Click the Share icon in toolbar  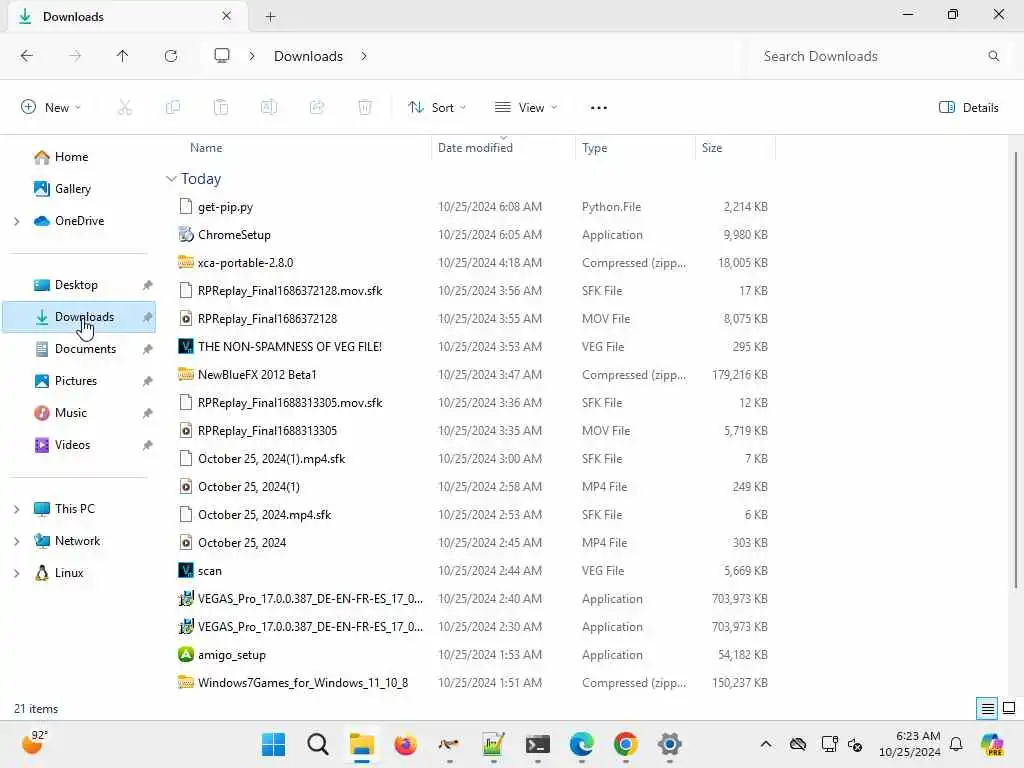pyautogui.click(x=317, y=107)
